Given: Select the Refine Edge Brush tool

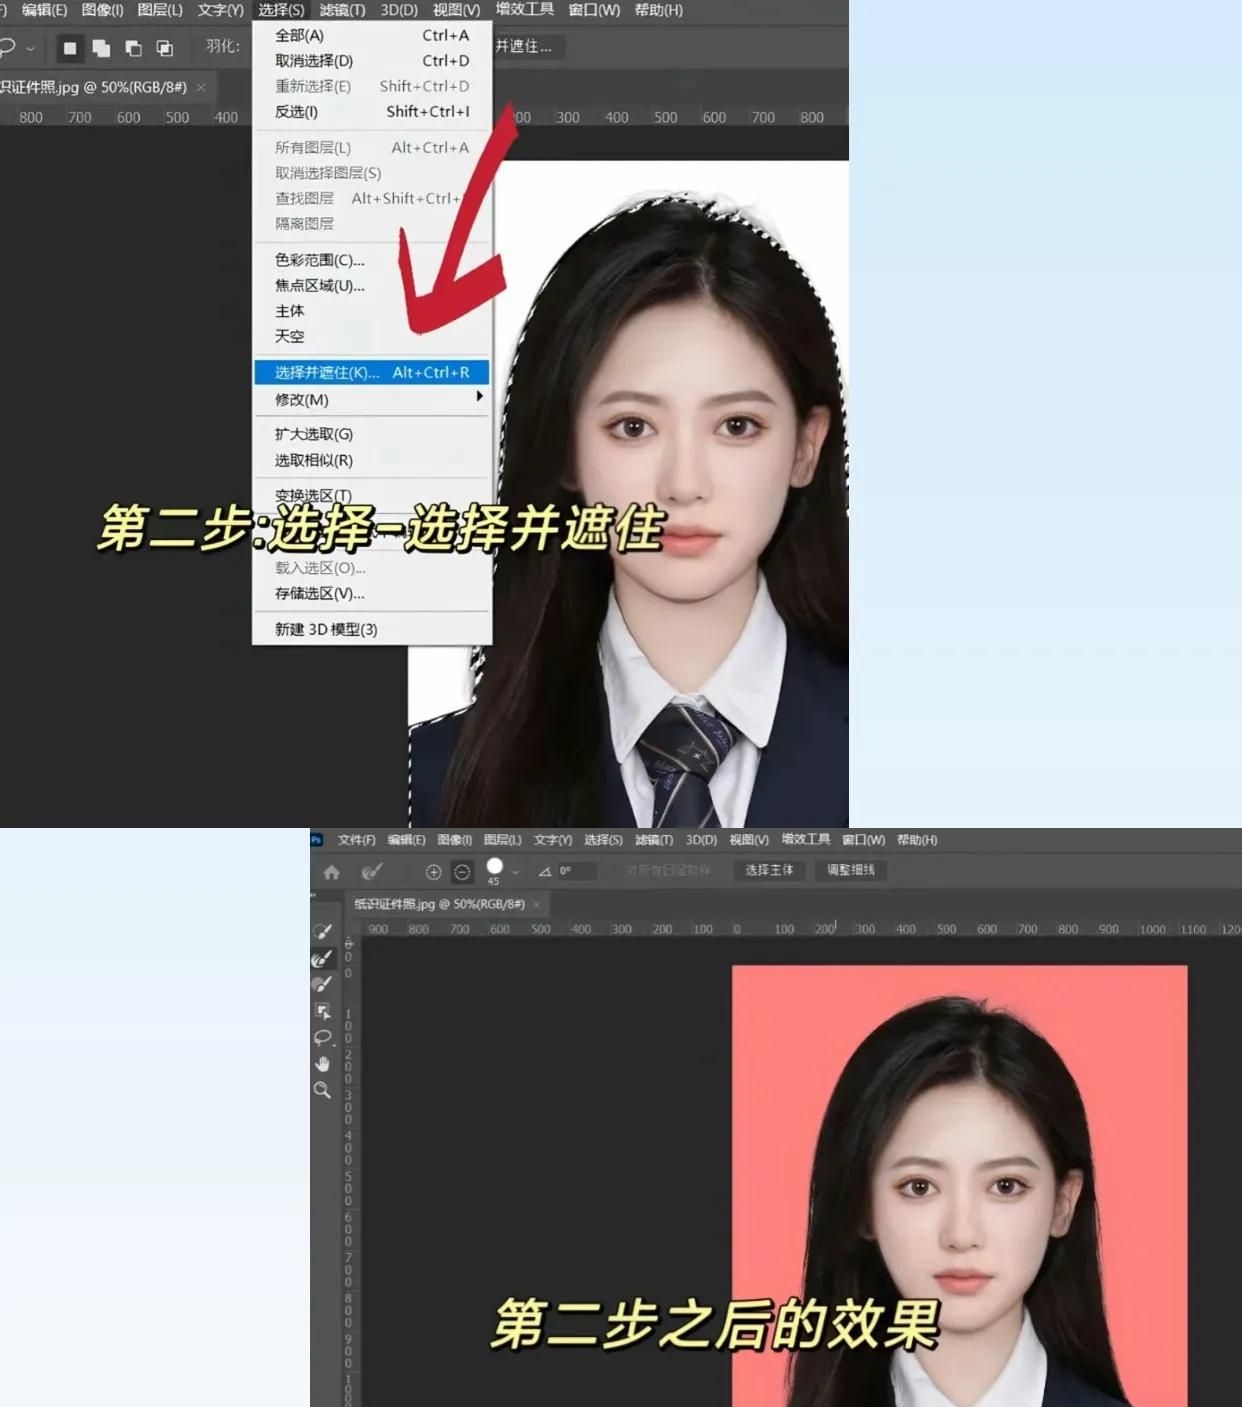Looking at the screenshot, I should [322, 958].
